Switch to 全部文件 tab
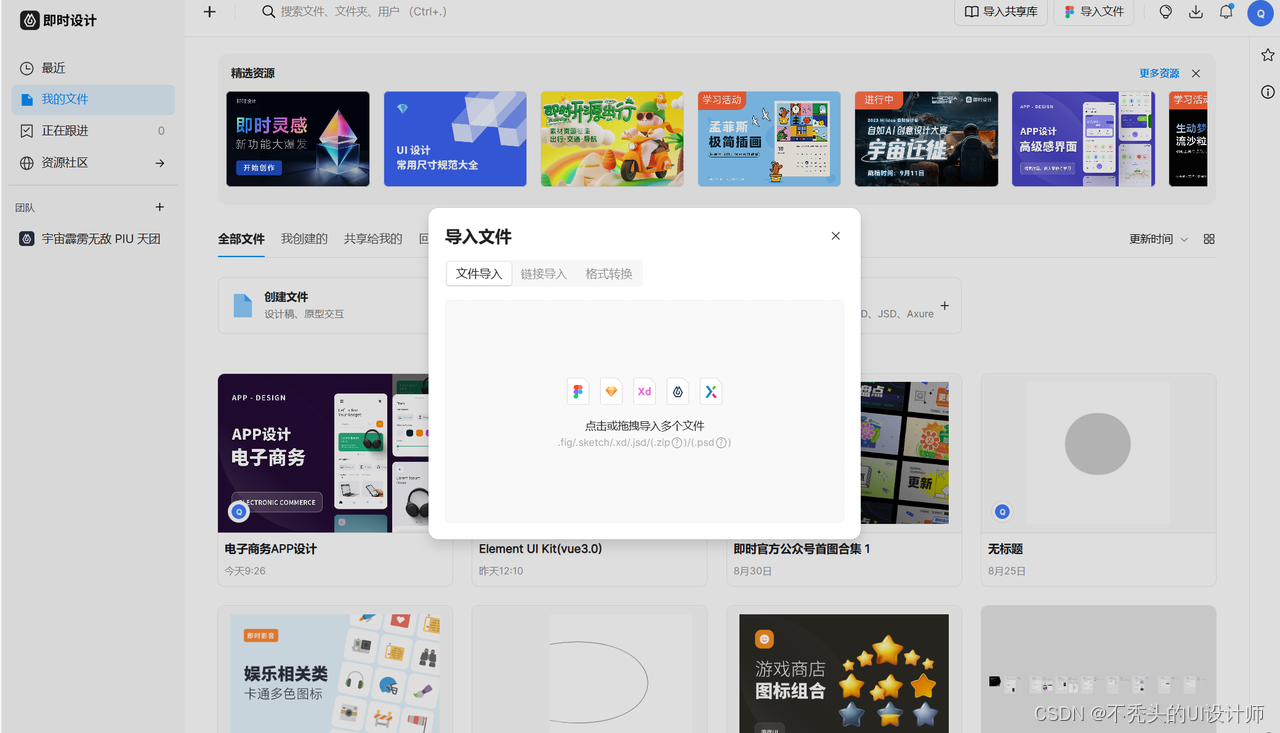Screen dimensions: 1280x733 pos(241,239)
